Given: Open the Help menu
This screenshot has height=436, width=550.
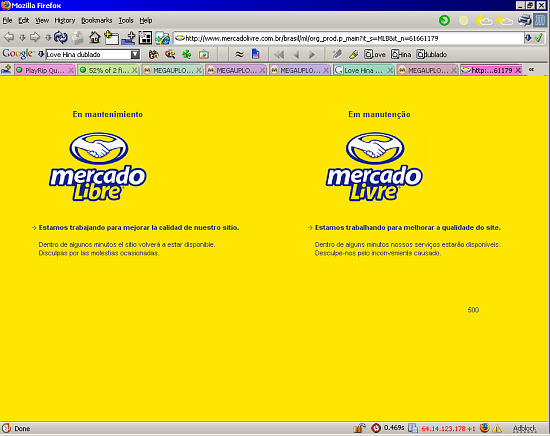Looking at the screenshot, I should [x=146, y=20].
